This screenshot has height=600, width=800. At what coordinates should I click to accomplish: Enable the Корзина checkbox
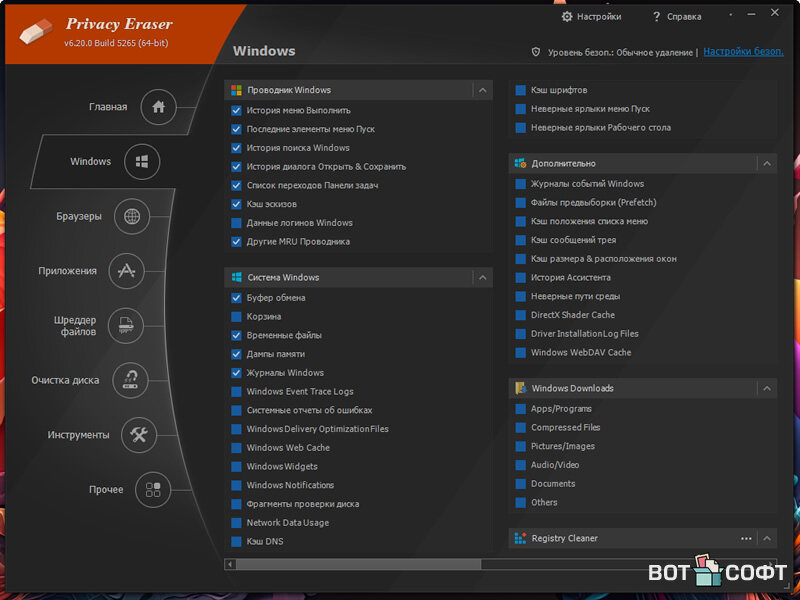237,317
